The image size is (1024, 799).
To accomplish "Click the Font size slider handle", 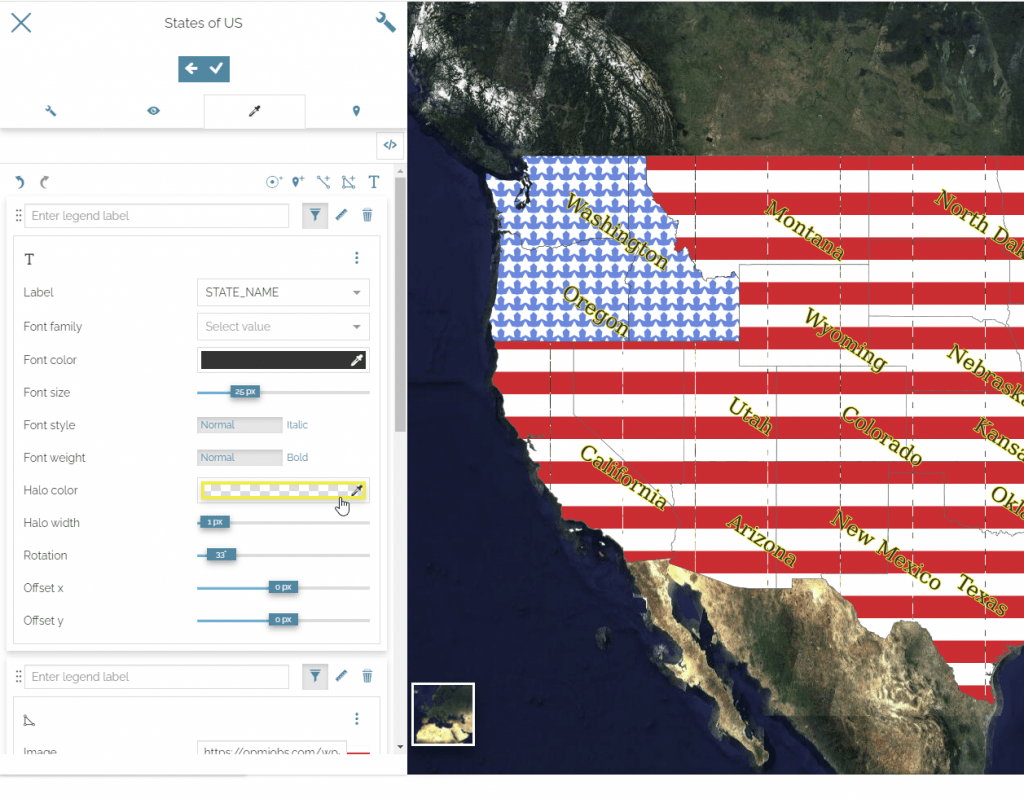I will (246, 392).
